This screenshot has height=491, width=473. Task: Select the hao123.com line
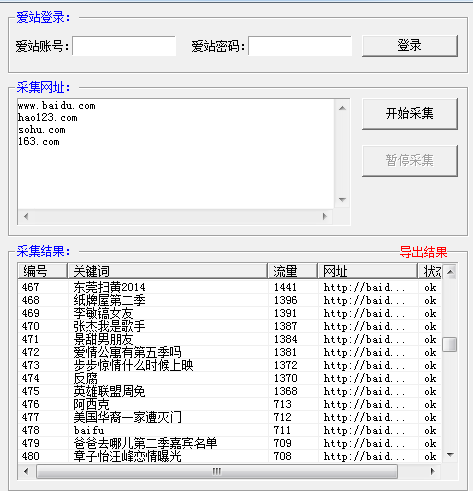point(48,118)
